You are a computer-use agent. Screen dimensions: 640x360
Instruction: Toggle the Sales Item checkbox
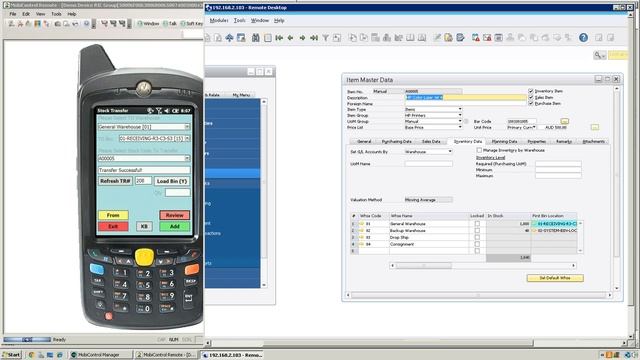(x=531, y=97)
